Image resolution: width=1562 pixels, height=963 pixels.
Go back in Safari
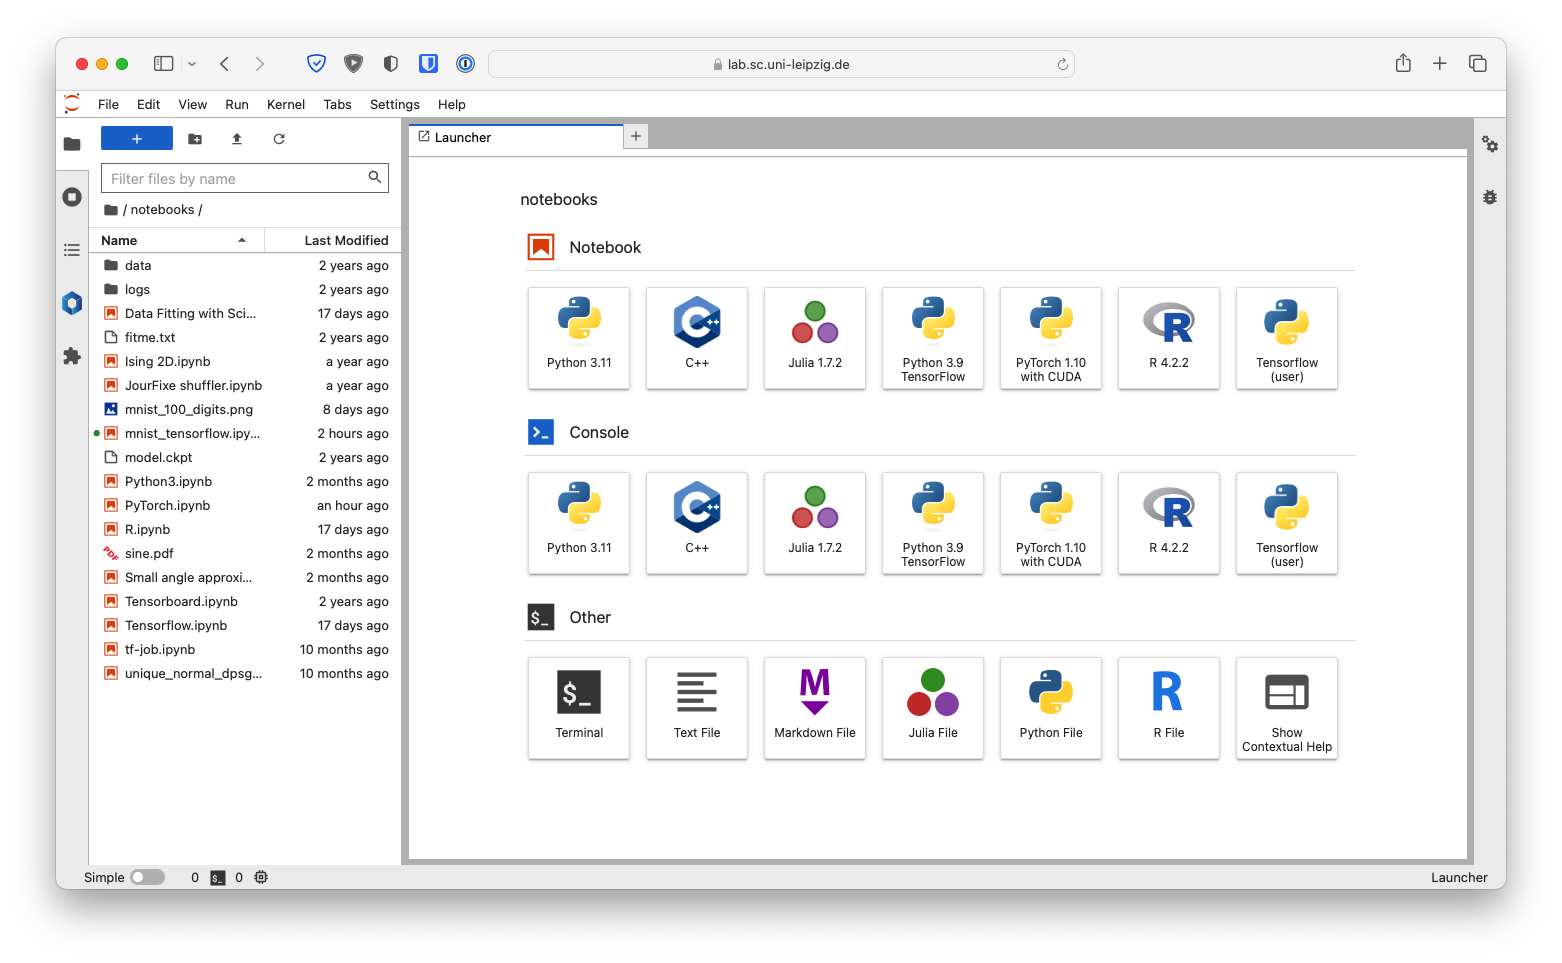click(225, 64)
